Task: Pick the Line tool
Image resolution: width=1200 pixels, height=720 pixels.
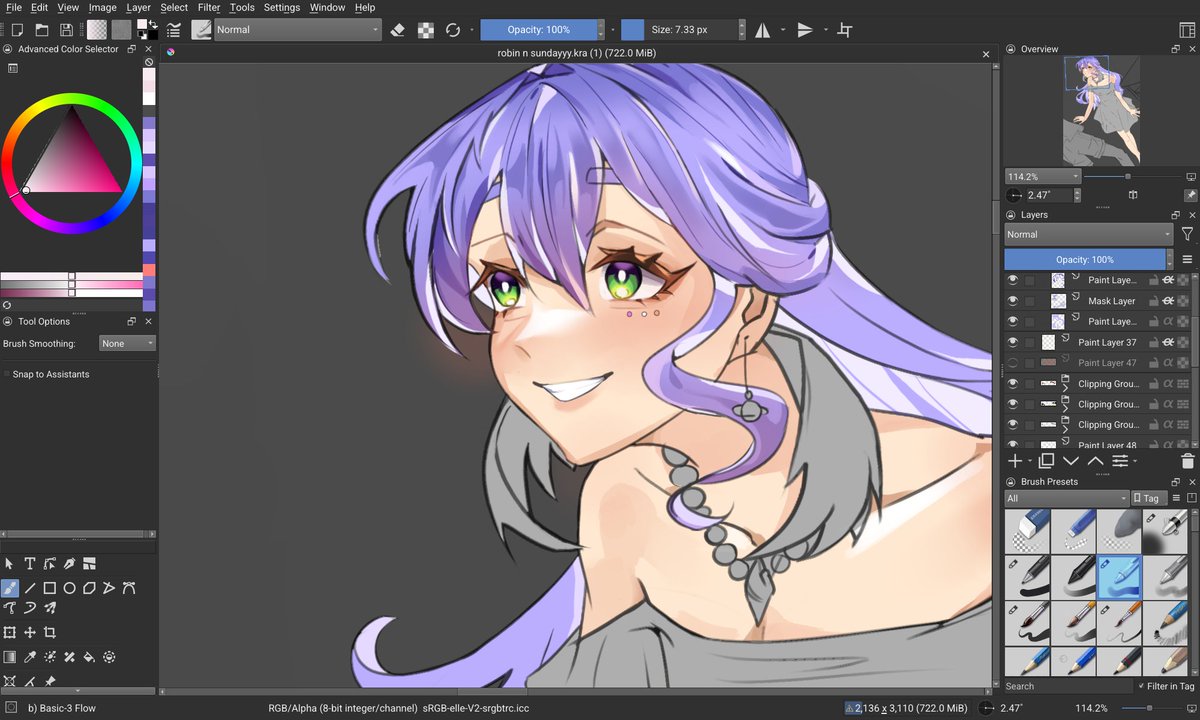Action: click(x=29, y=588)
